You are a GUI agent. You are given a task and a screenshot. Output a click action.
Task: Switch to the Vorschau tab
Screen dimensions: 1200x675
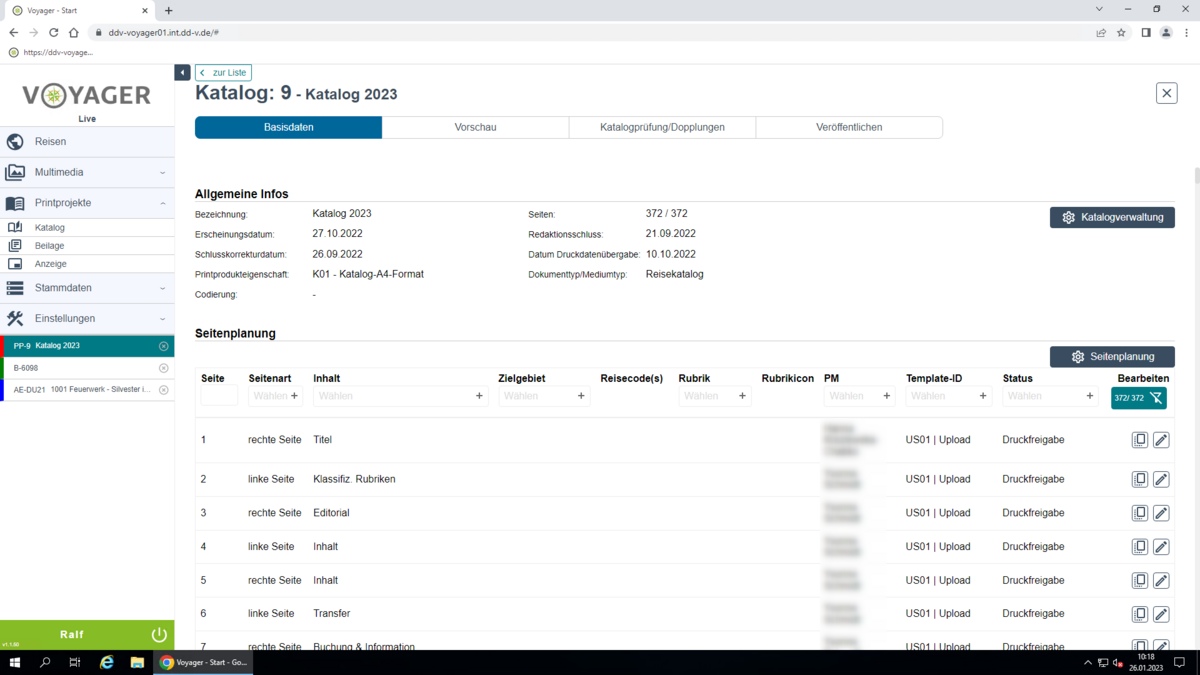coord(475,127)
